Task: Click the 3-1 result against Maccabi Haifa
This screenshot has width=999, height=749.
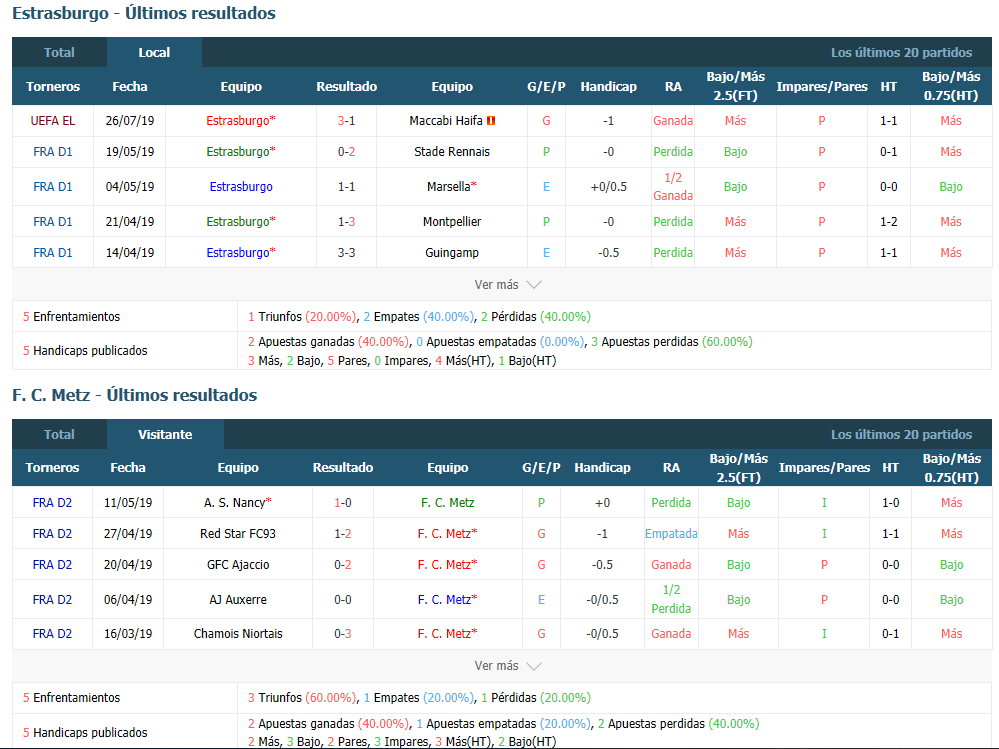Action: [x=347, y=120]
